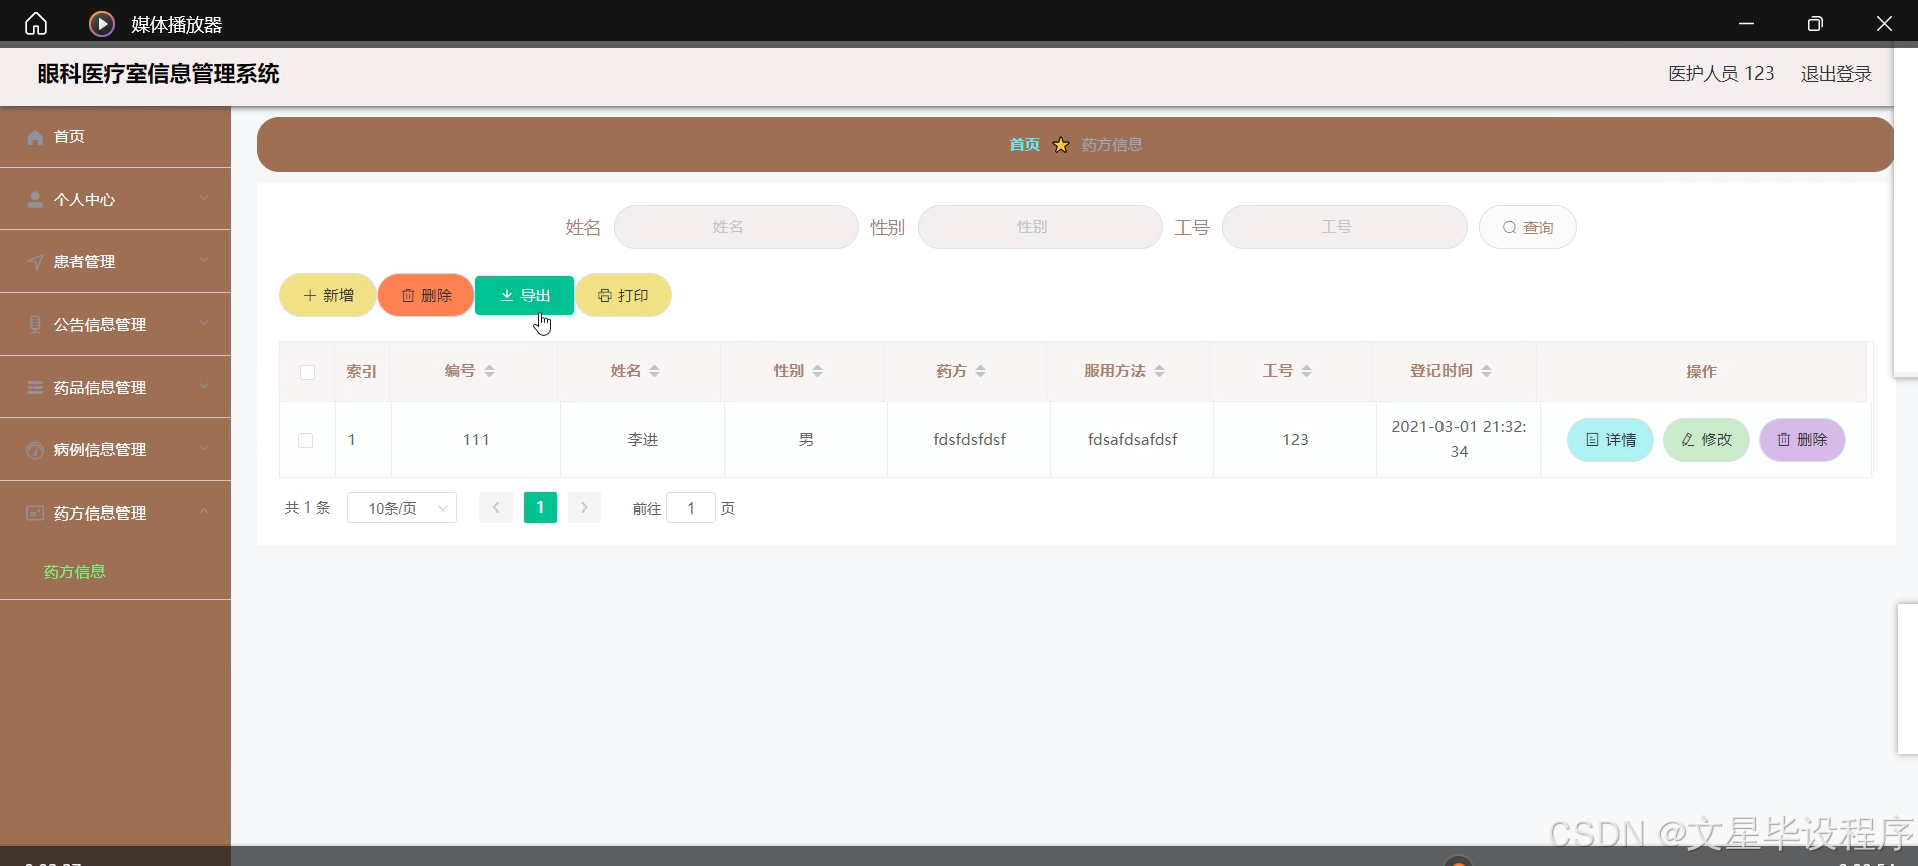This screenshot has width=1918, height=866.
Task: Click 退出登录 logout link
Action: 1836,74
